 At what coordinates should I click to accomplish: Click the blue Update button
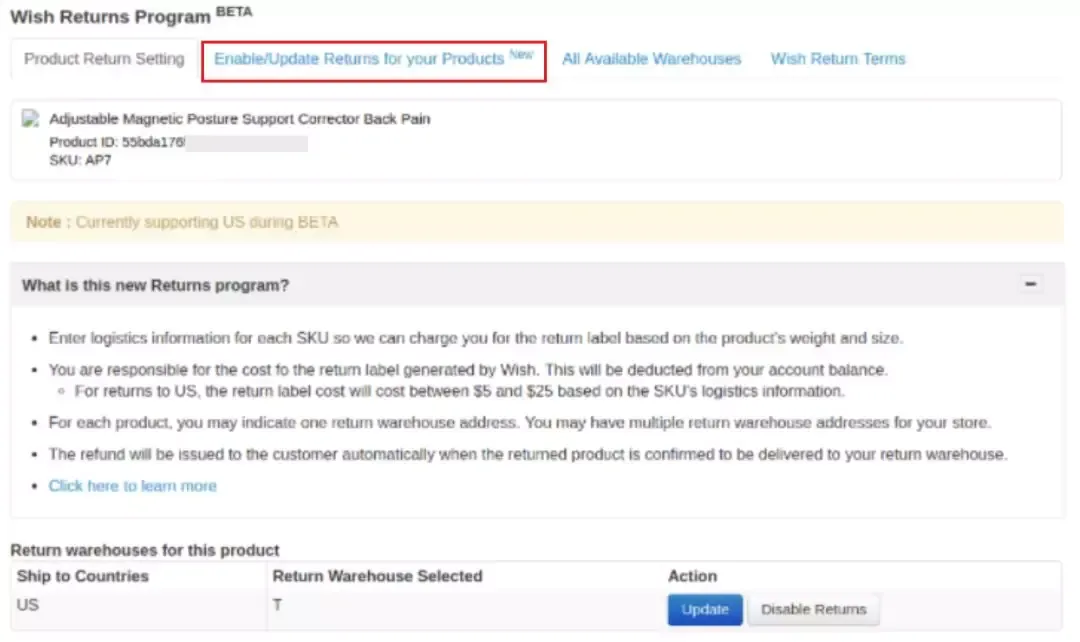705,610
